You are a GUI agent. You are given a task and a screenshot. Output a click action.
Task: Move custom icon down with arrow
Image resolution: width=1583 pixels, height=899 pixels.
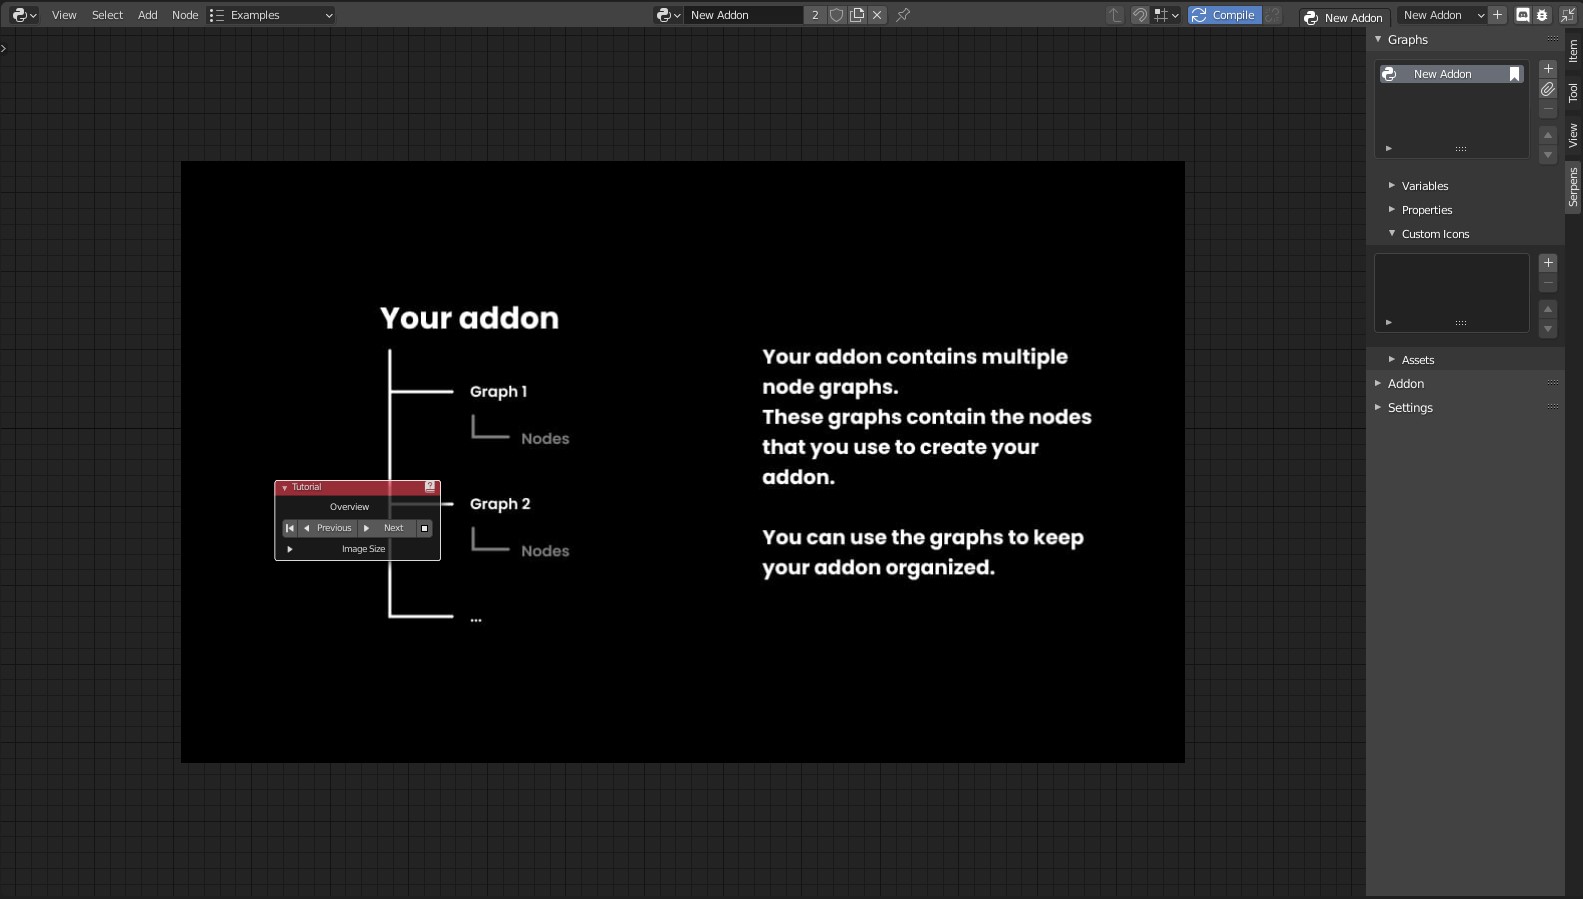pyautogui.click(x=1548, y=329)
